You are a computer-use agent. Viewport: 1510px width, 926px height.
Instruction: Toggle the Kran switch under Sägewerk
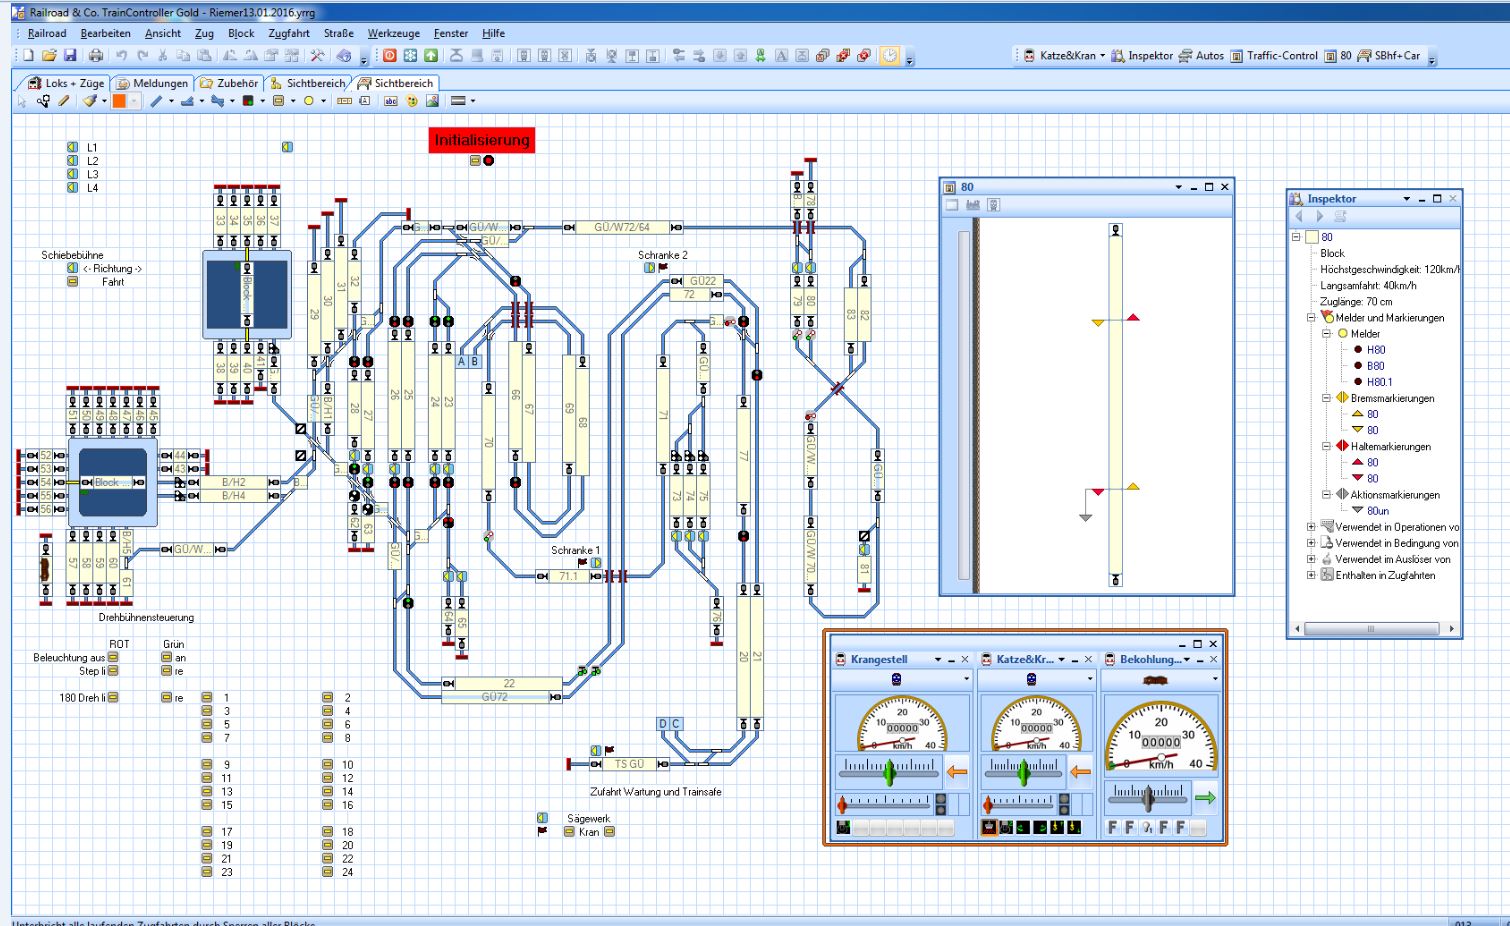[x=609, y=832]
